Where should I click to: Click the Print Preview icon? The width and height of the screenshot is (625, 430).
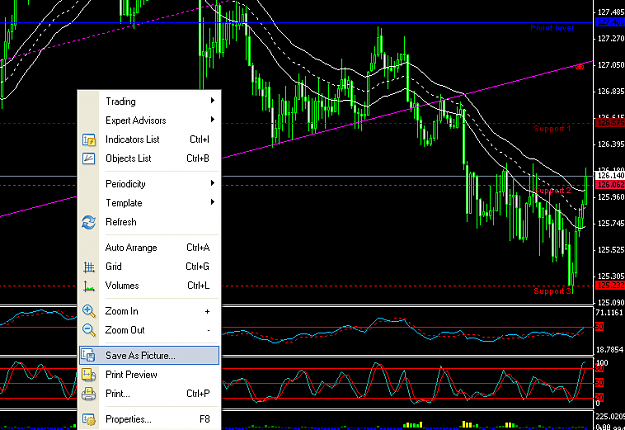point(88,375)
